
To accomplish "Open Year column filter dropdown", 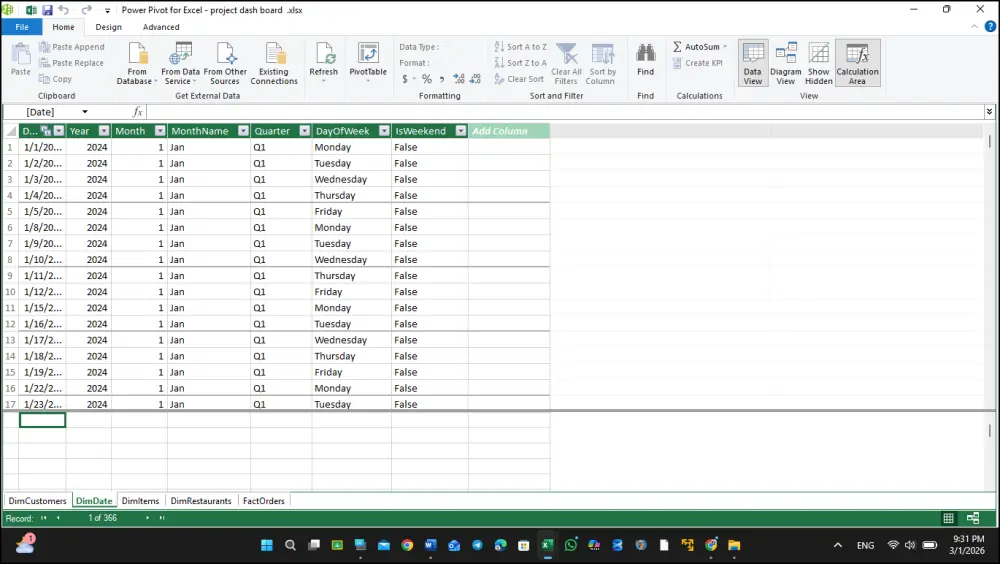I will pos(103,131).
